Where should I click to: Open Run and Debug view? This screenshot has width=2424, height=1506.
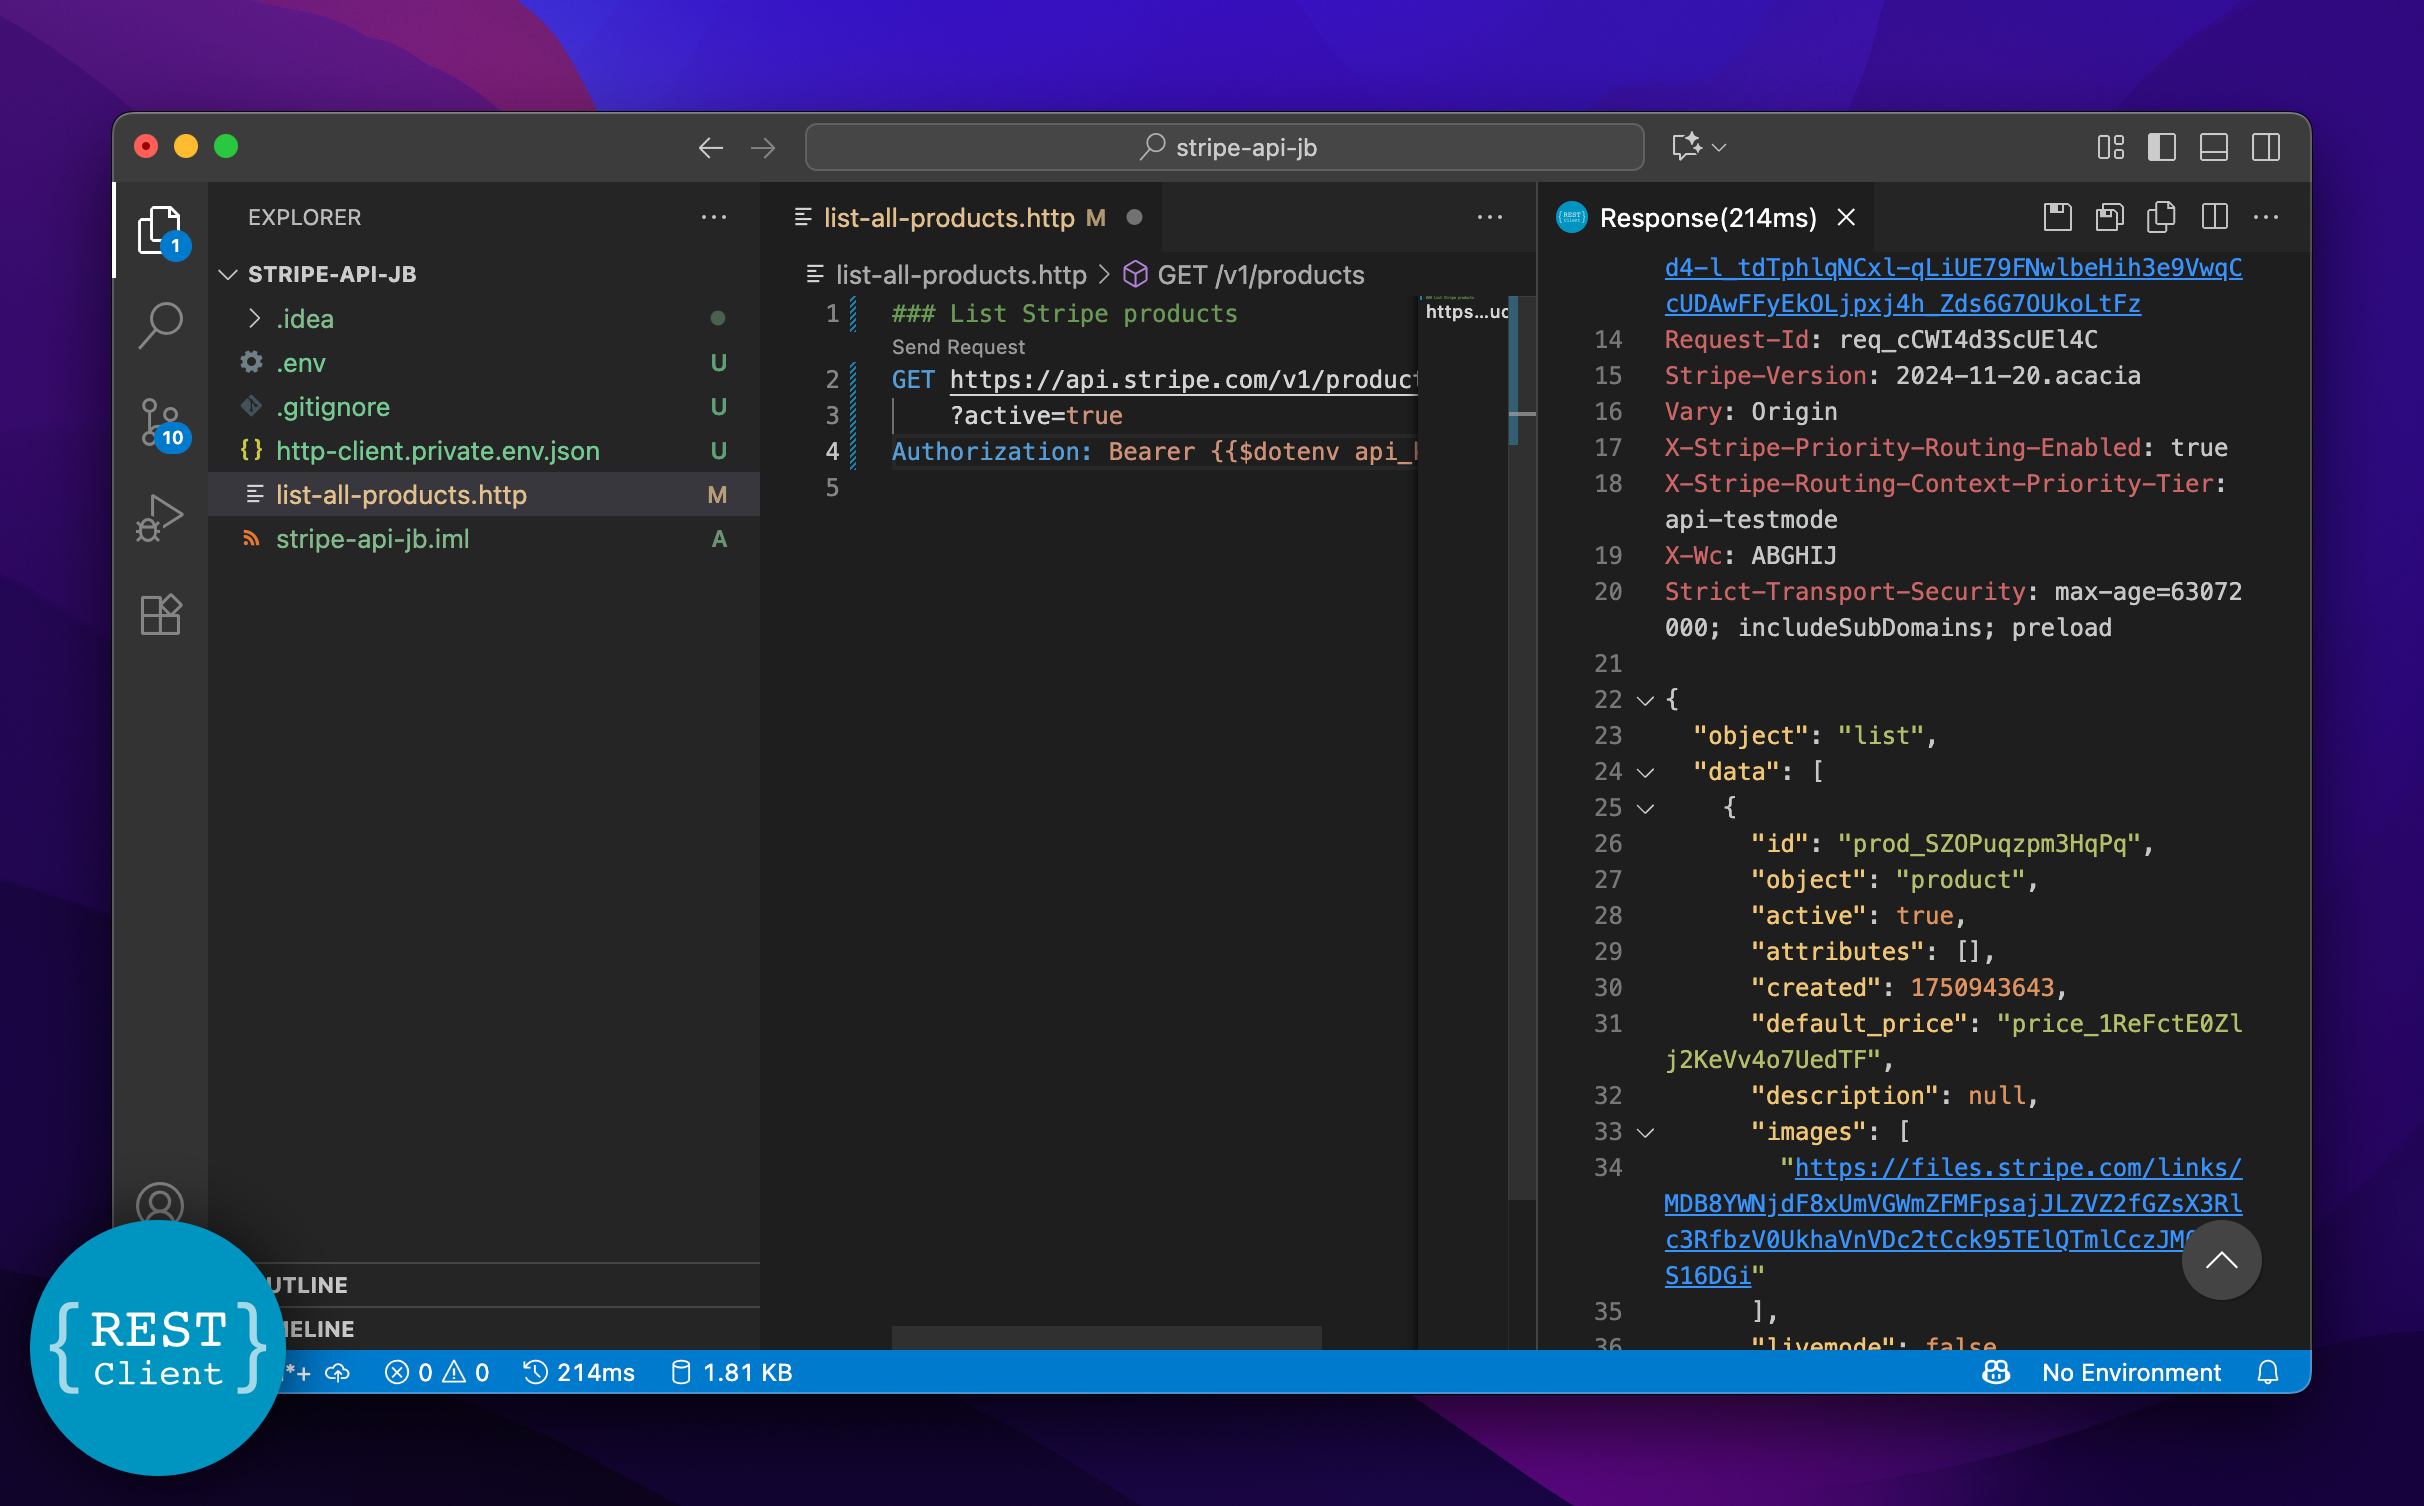[160, 518]
